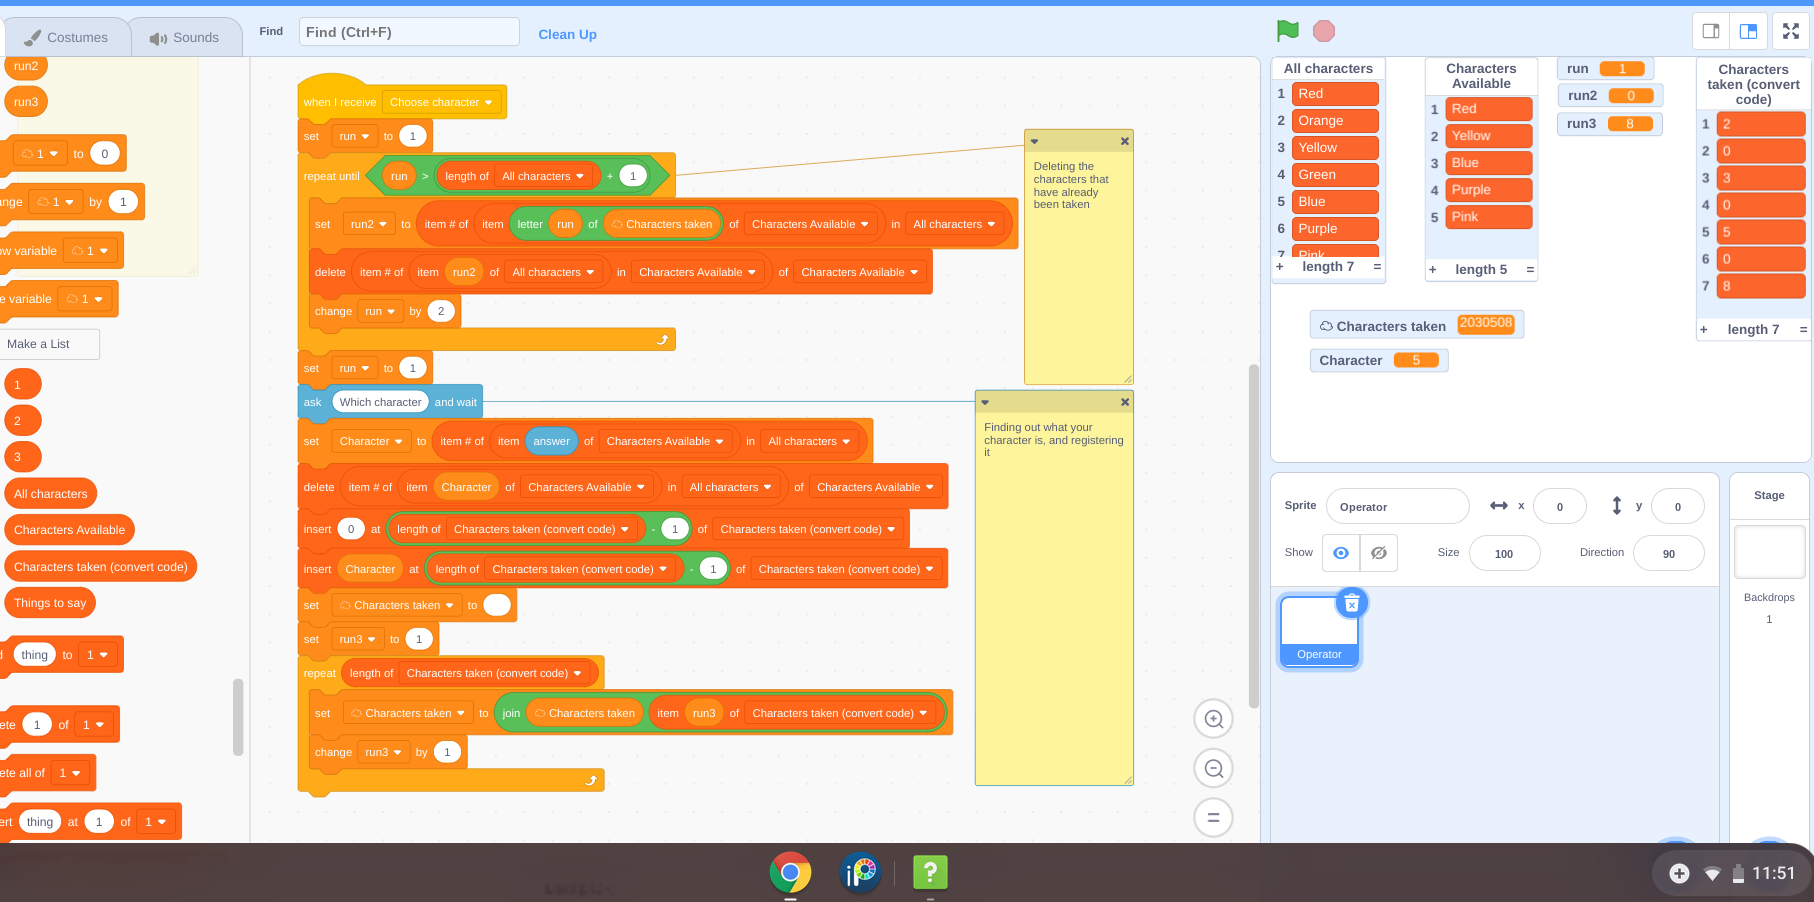Zoom out of the code workspace
1814x902 pixels.
pos(1214,768)
